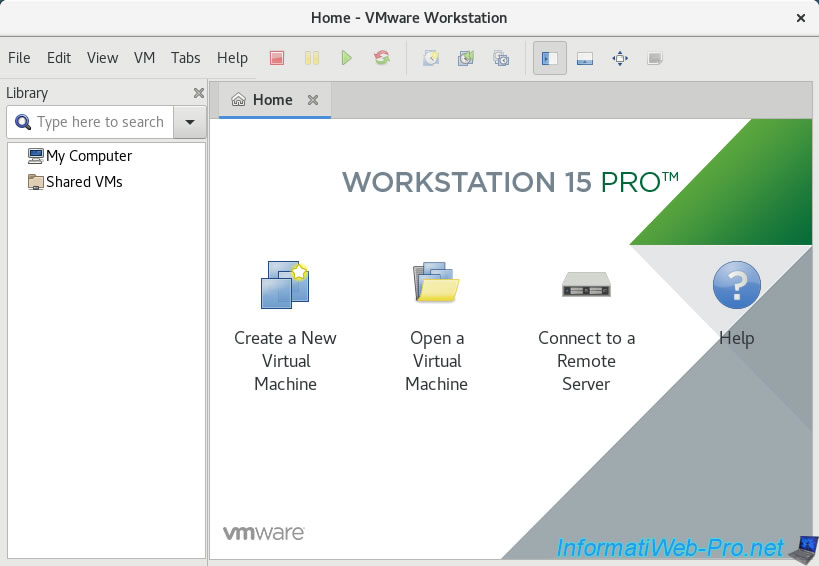Click the yellow Suspend toolbar icon
This screenshot has height=566, width=819.
point(312,58)
